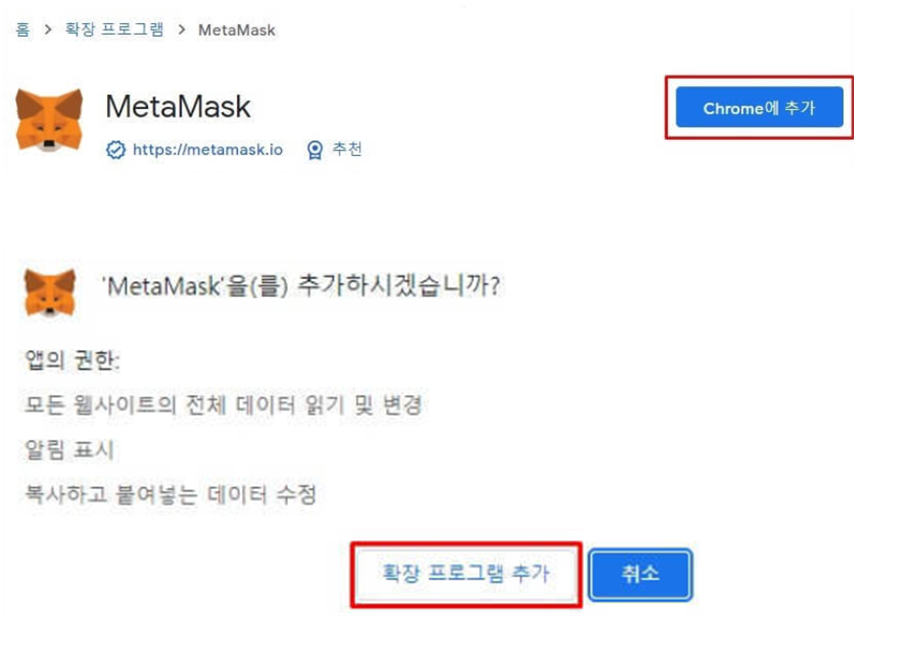
Task: Click the large MetaMask fox logo
Action: (49, 120)
